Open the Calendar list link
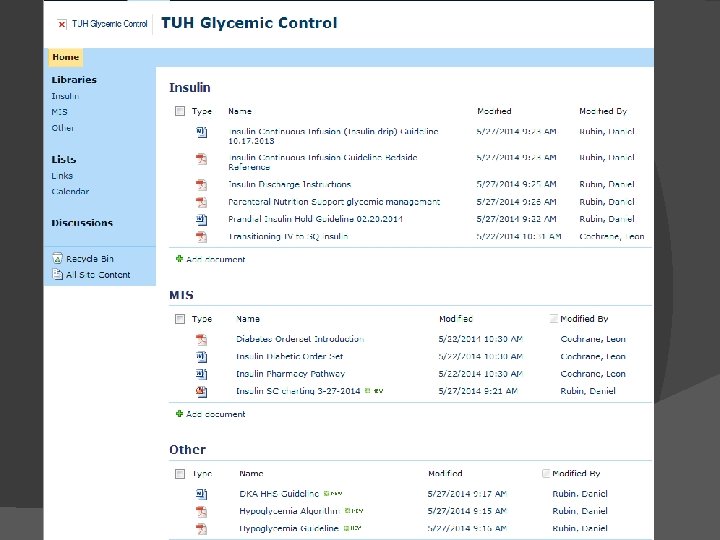Image resolution: width=720 pixels, height=540 pixels. pyautogui.click(x=70, y=191)
